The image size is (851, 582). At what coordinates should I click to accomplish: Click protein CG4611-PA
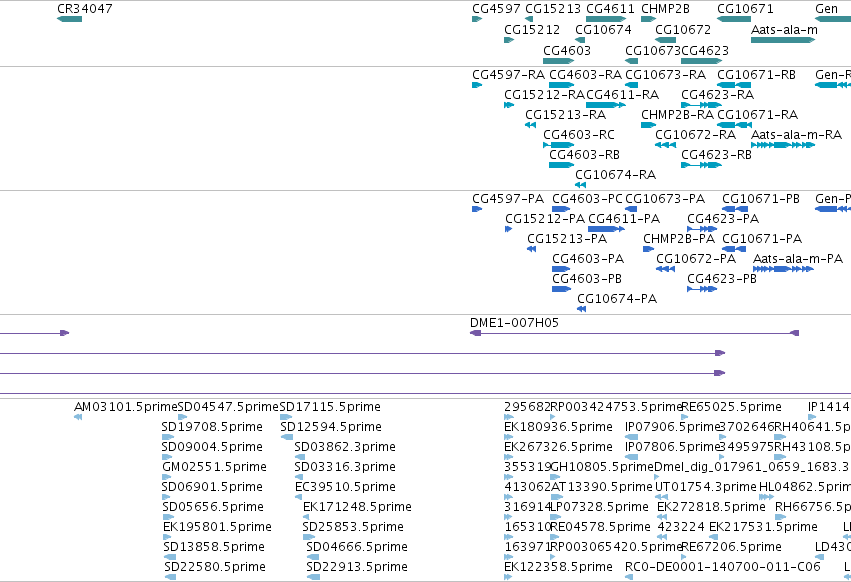point(606,229)
